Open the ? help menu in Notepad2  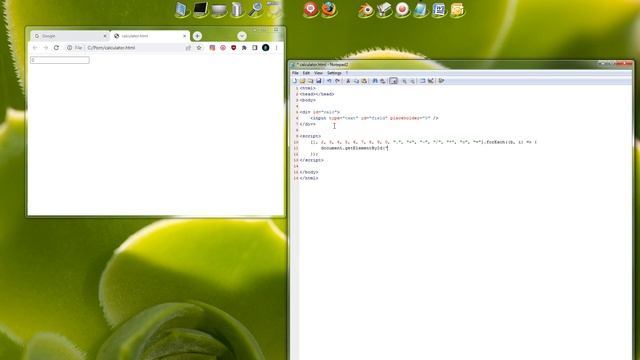click(347, 73)
